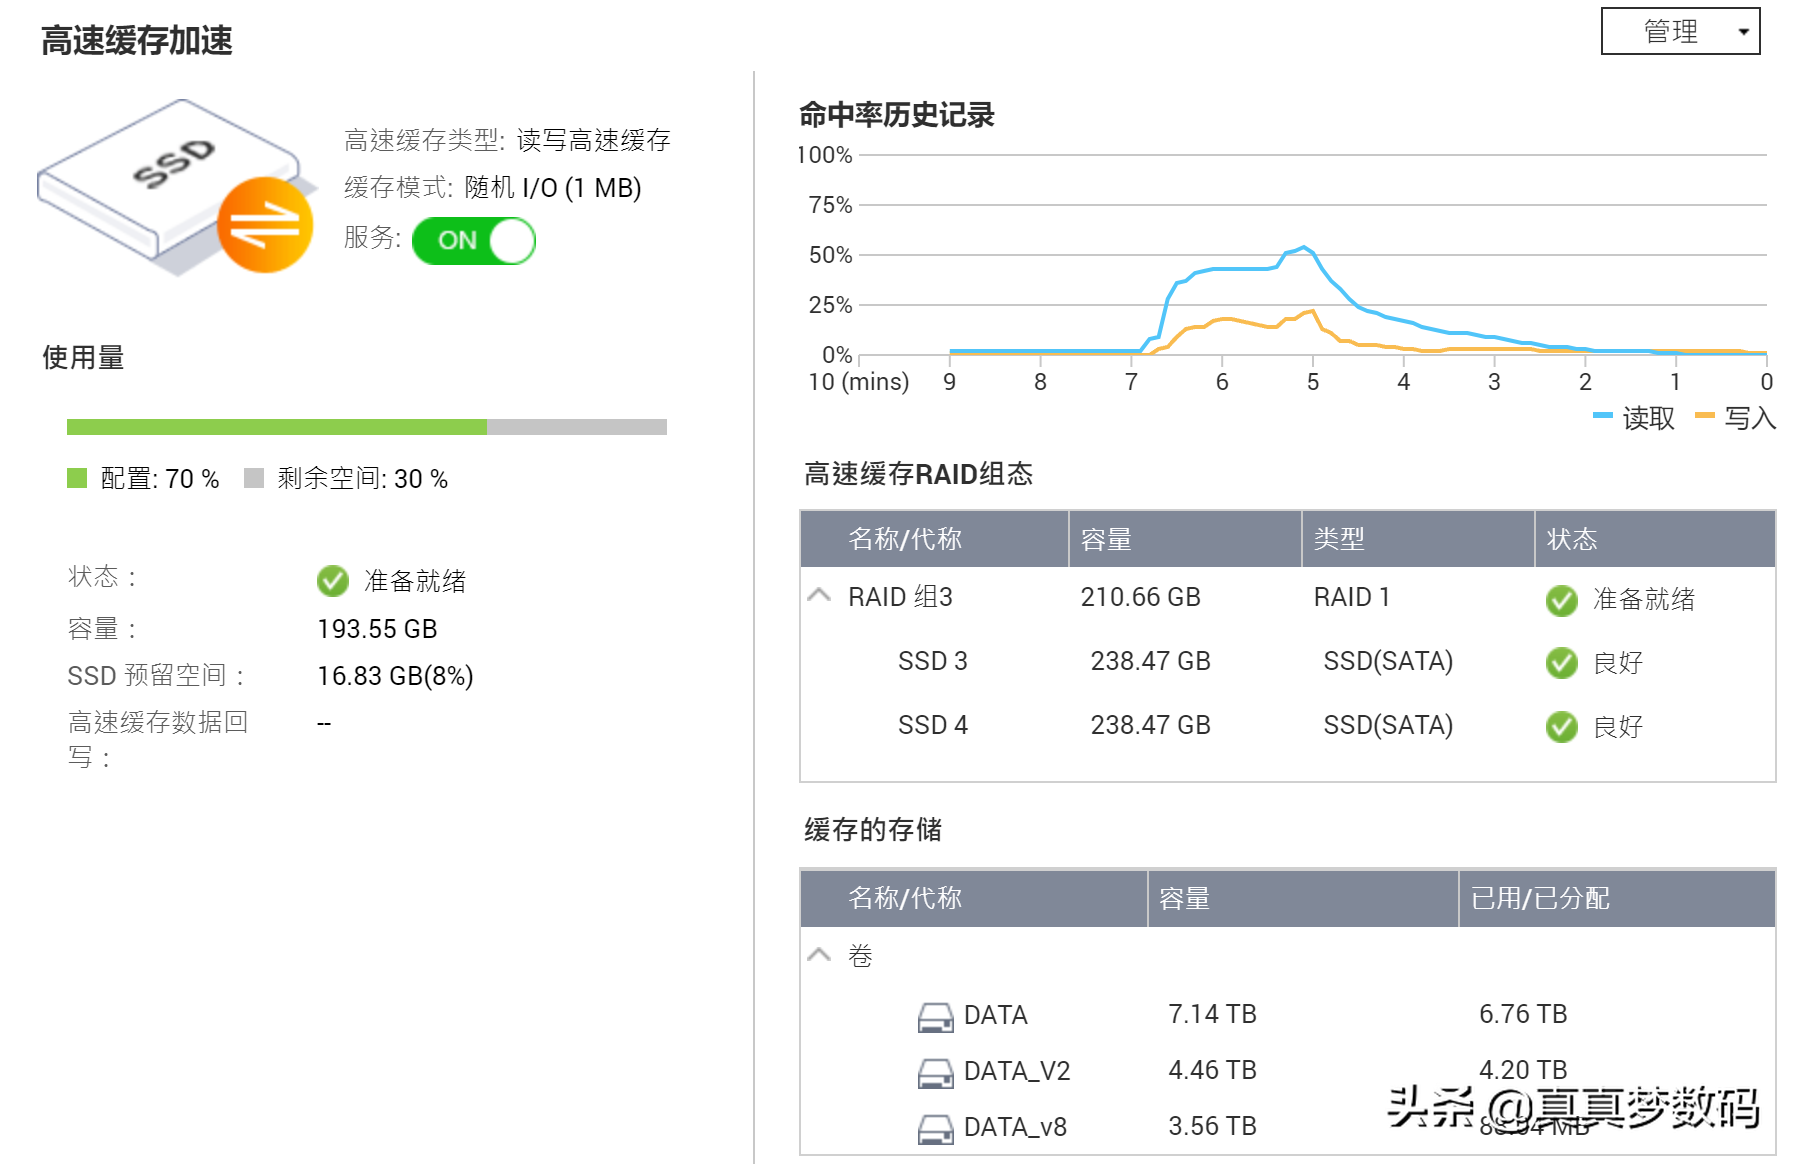Sort by 容量 column in RAID table
The image size is (1795, 1164).
[1106, 540]
